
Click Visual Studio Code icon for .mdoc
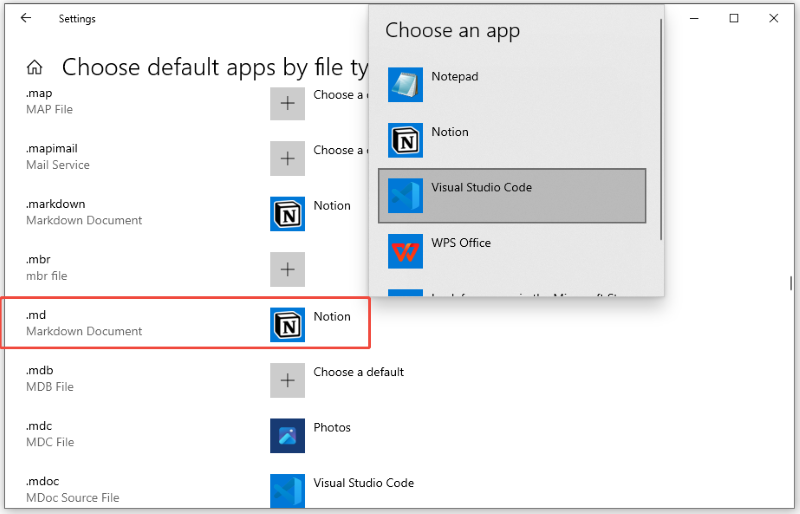click(x=287, y=491)
